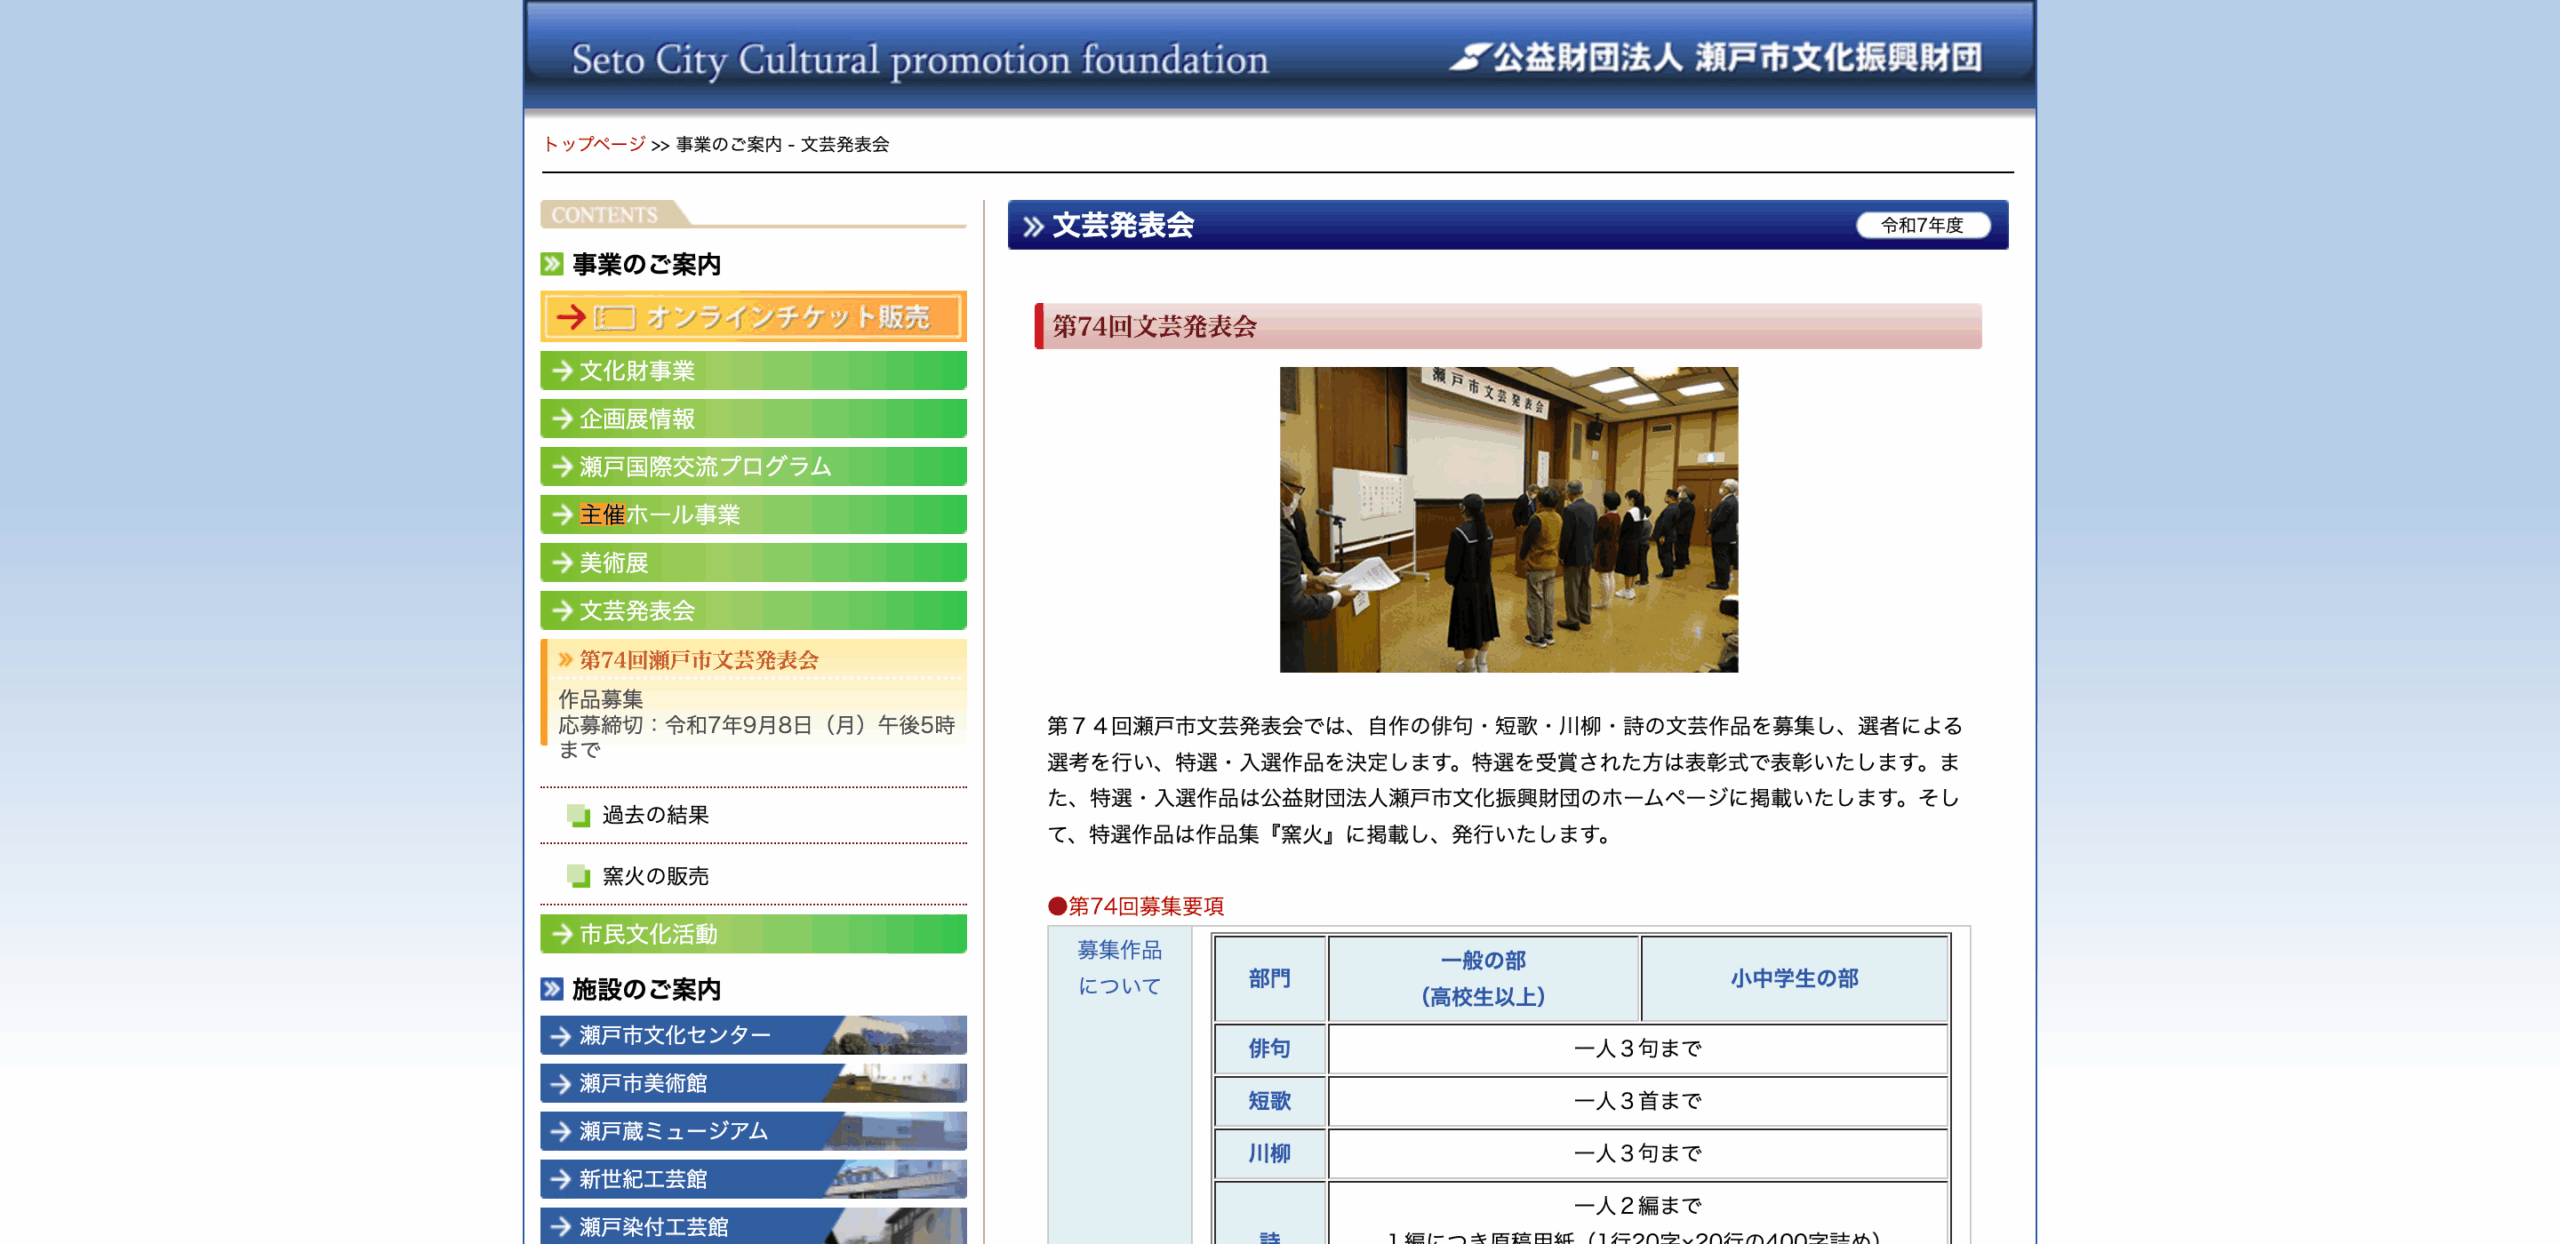Click the arrow icon on 市民文化活動 button
This screenshot has width=2560, height=1244.
pos(563,934)
